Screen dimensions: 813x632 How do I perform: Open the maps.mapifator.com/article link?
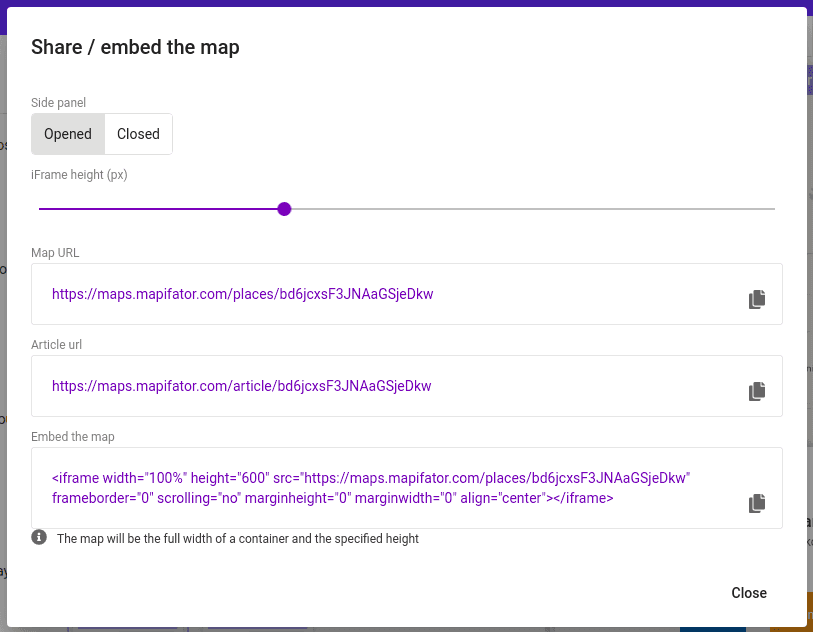click(241, 386)
